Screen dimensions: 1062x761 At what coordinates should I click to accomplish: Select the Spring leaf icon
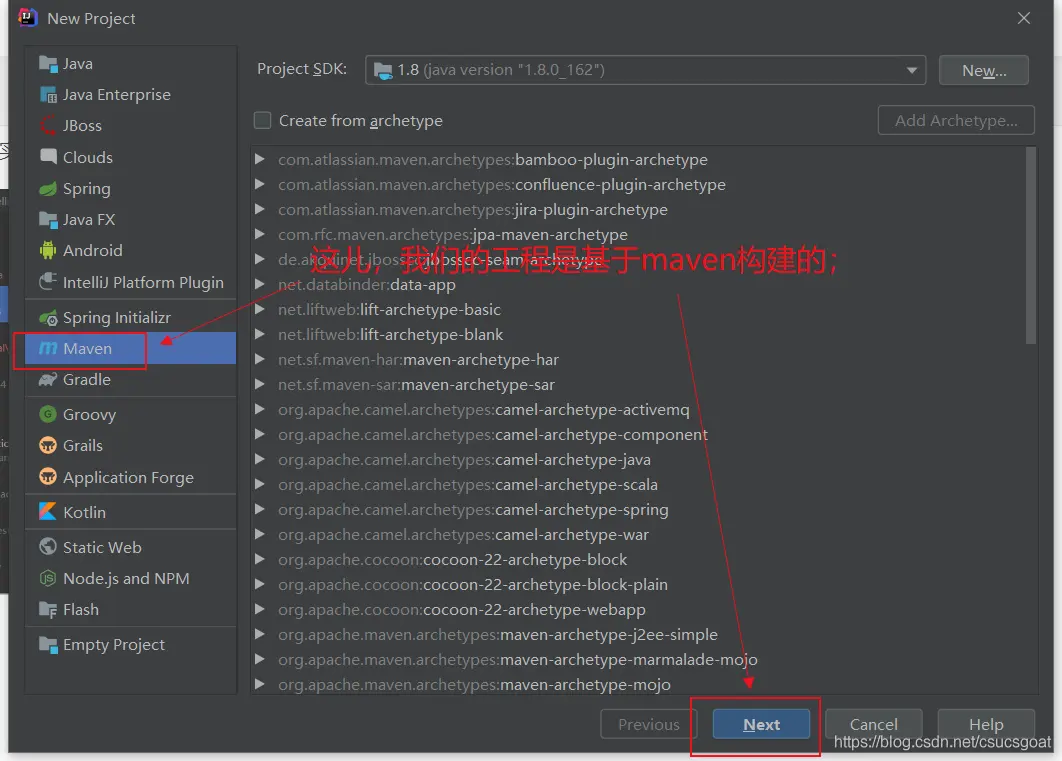coord(47,189)
